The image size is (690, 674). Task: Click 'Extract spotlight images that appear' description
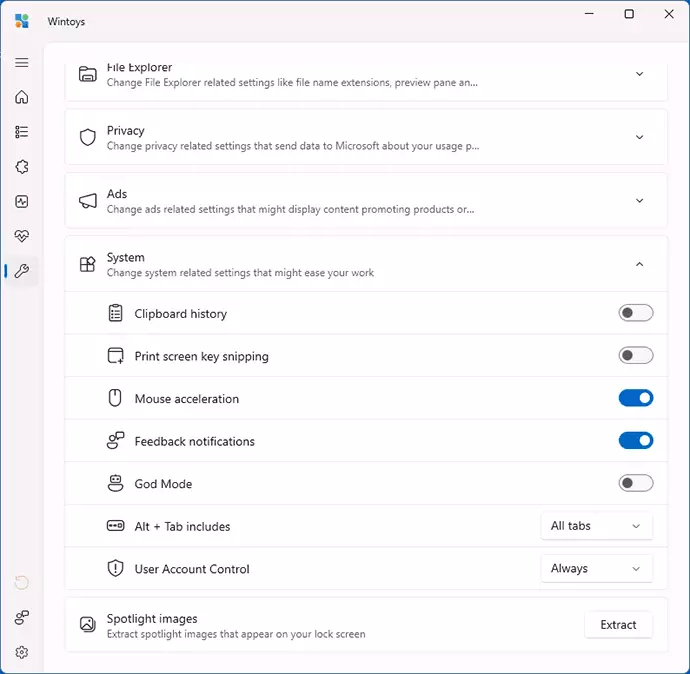tap(236, 634)
